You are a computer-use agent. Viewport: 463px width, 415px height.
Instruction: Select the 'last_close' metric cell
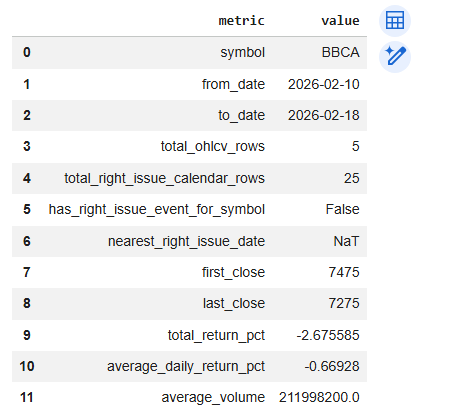(x=234, y=303)
